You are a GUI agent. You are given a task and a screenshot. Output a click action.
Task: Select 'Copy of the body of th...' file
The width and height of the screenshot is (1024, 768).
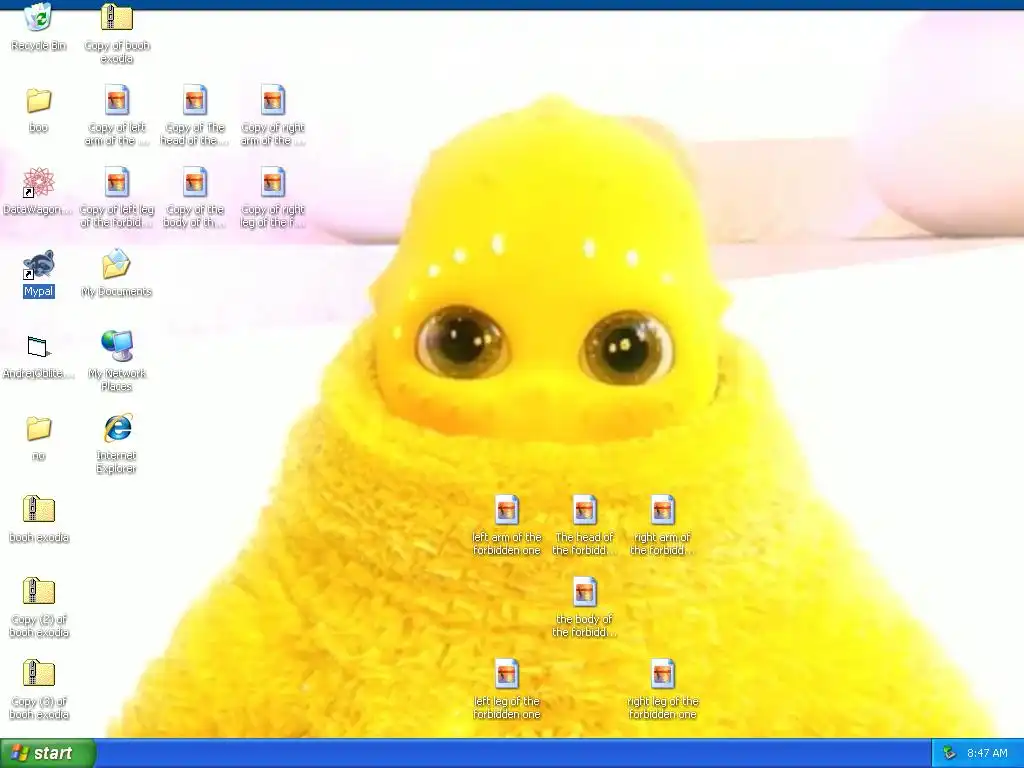[195, 182]
